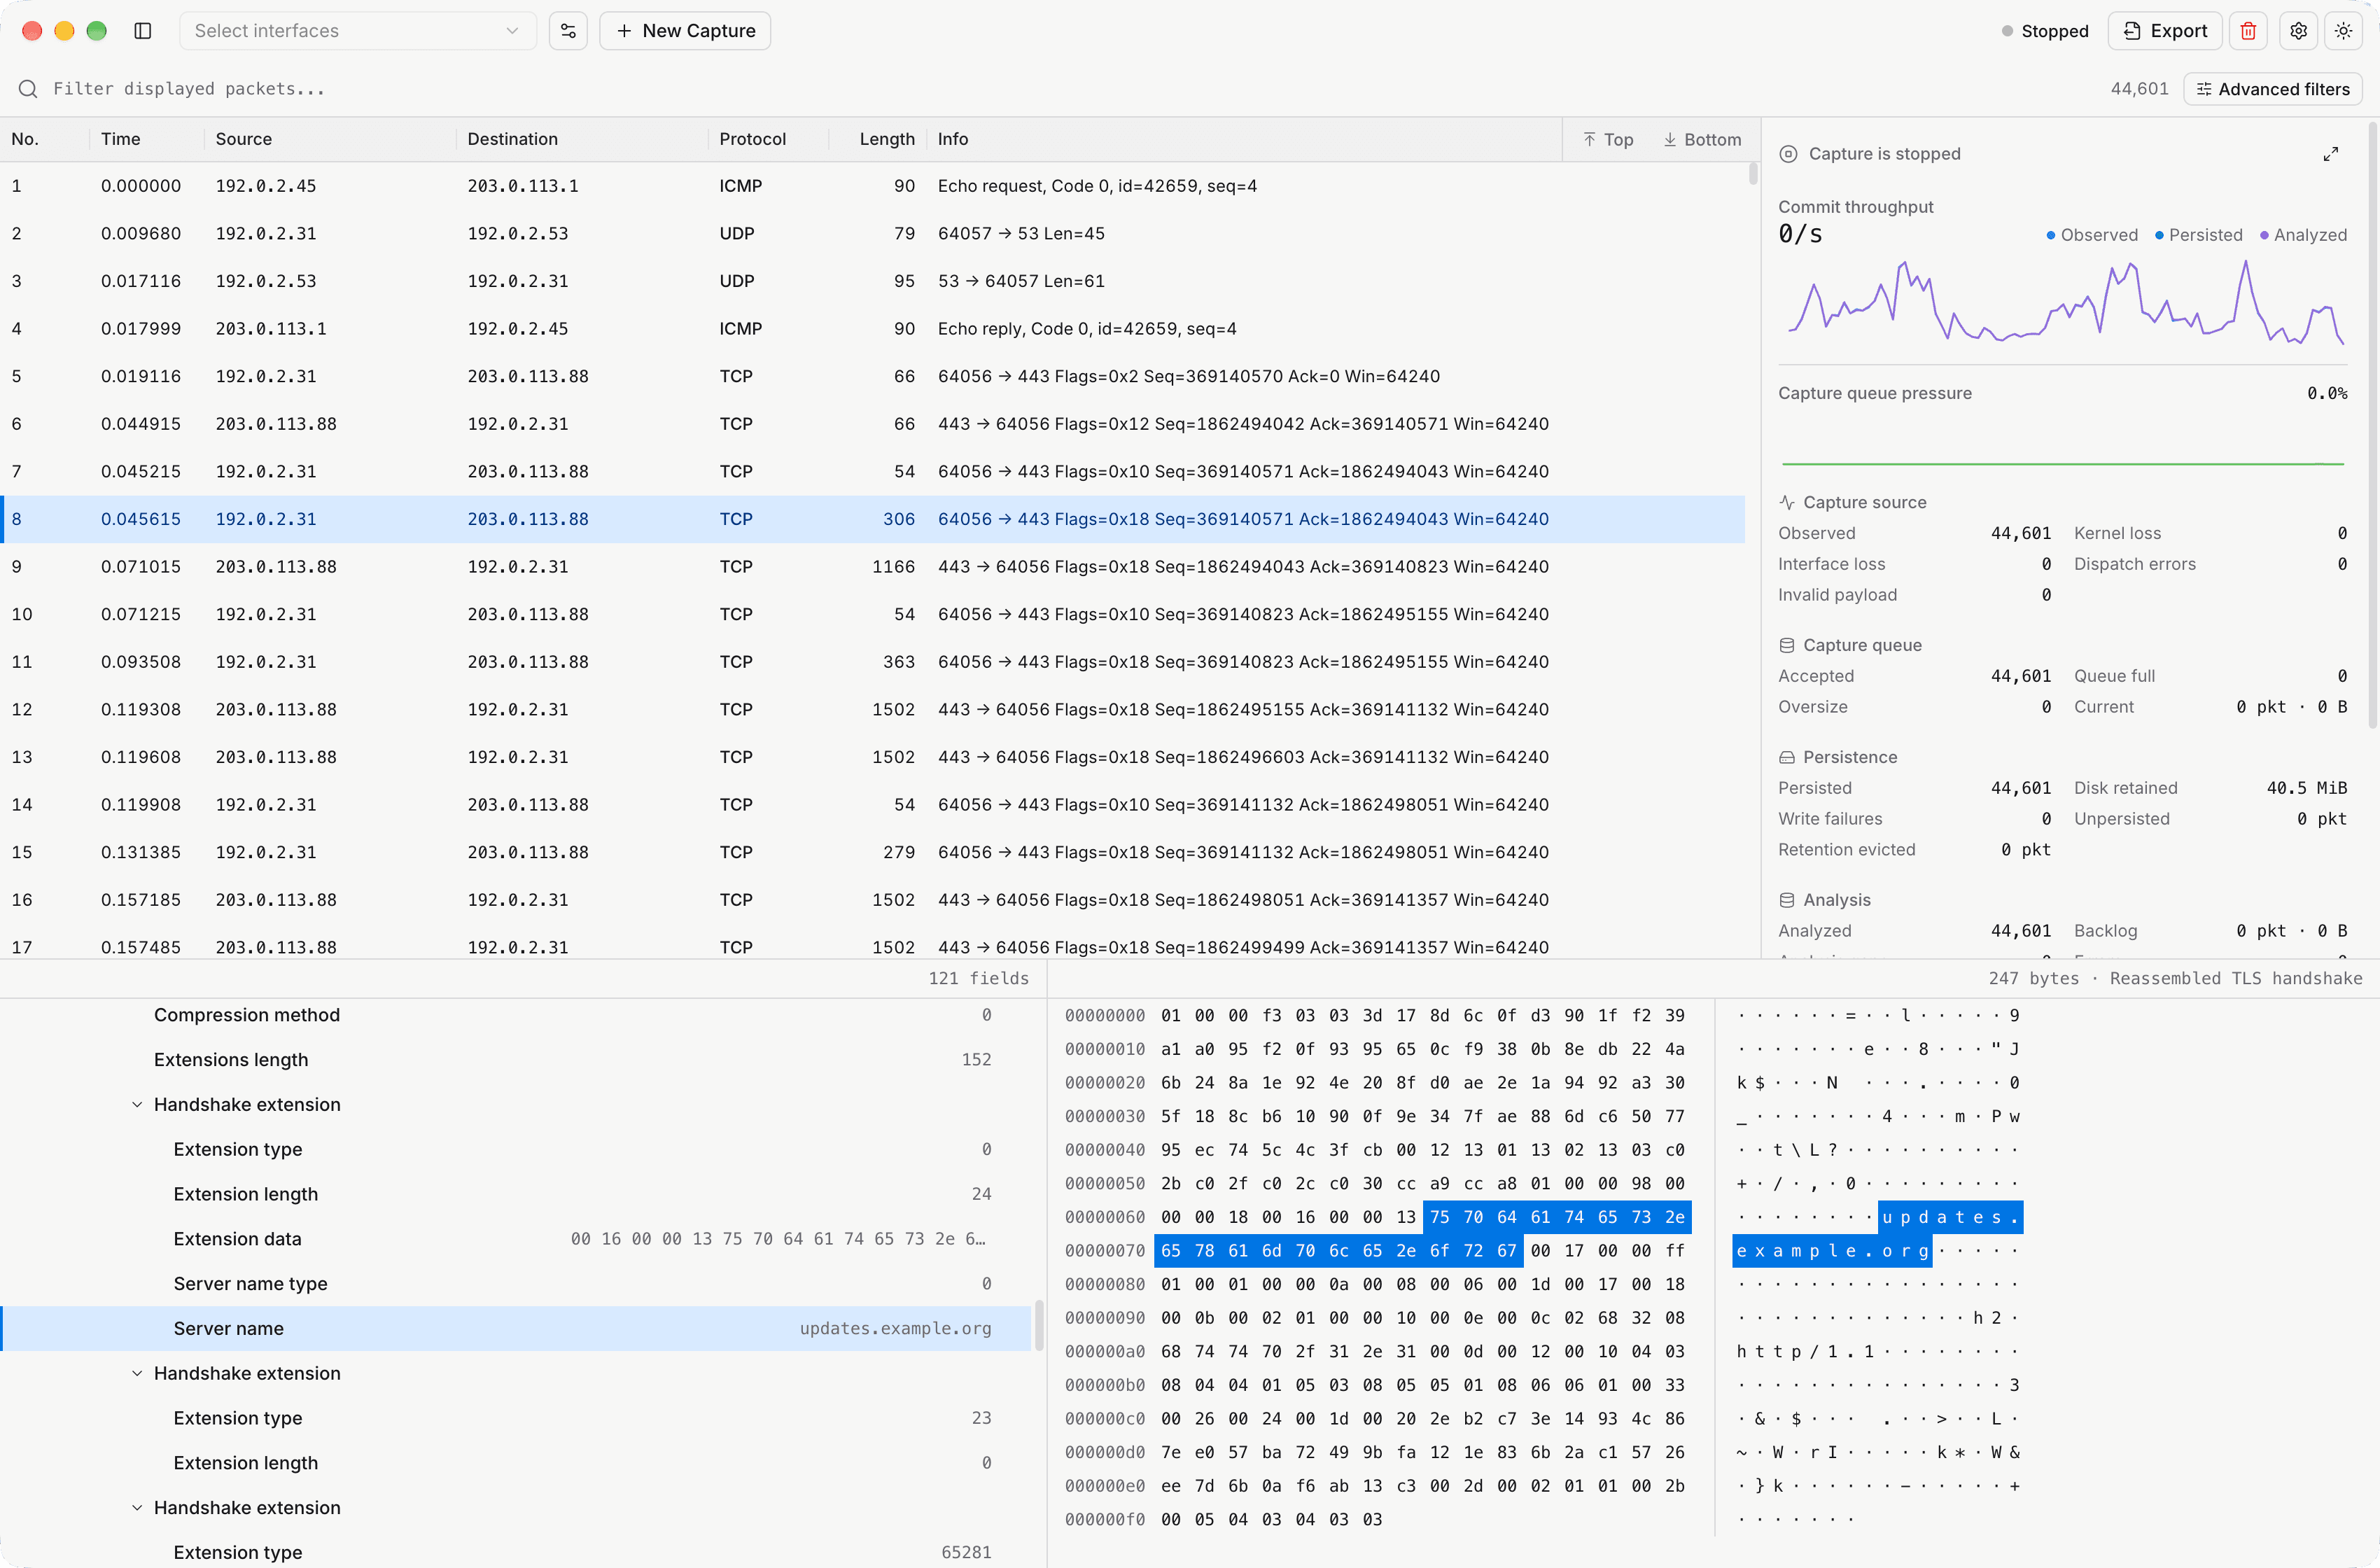Select the Extensions length field row
Screen dimensions: 2380x1568
pos(516,1060)
